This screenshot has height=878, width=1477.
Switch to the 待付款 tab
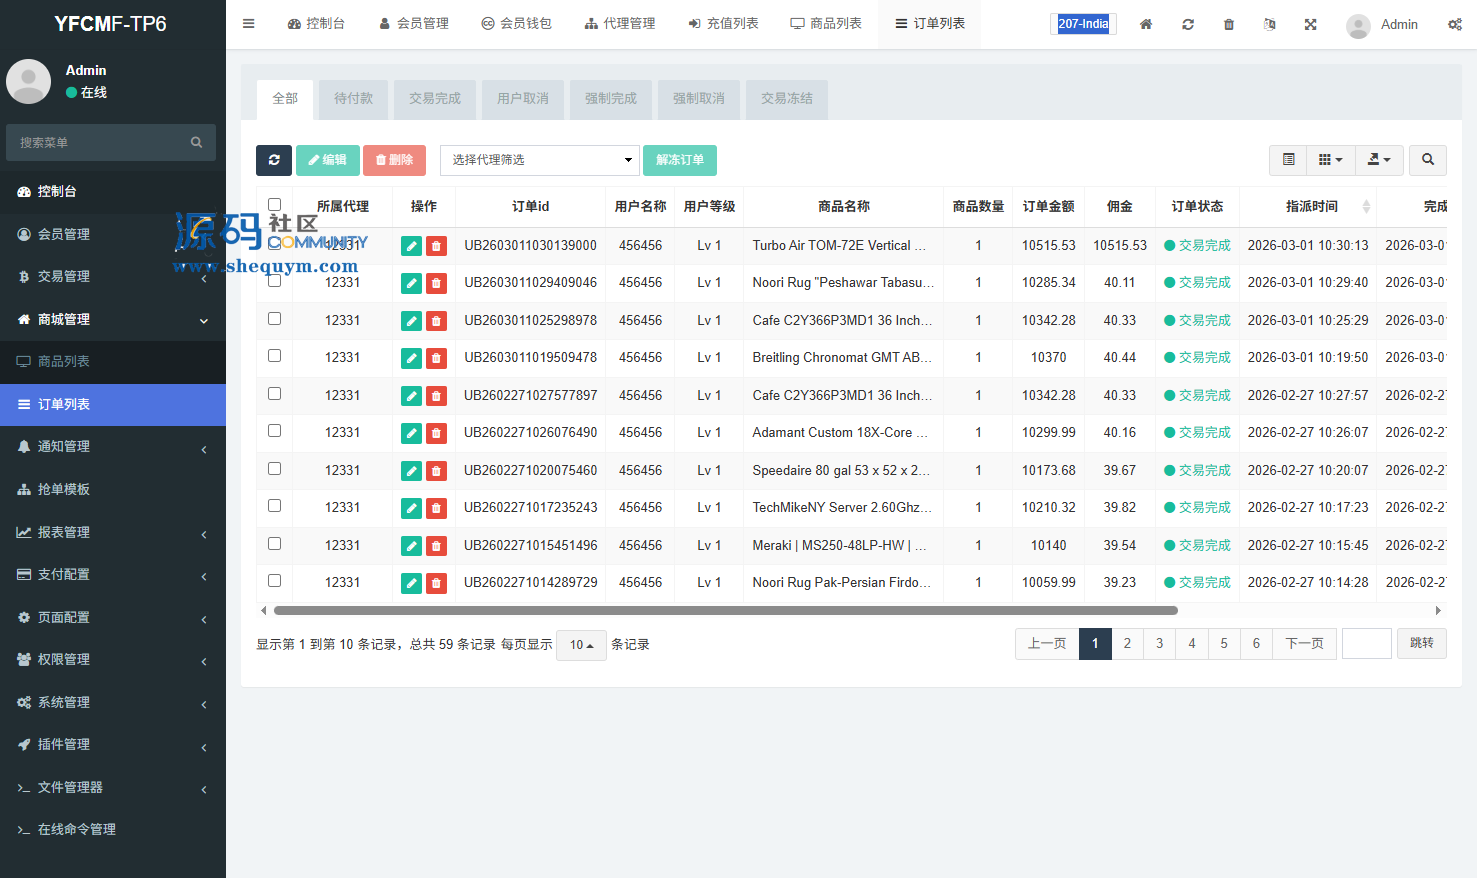click(353, 99)
